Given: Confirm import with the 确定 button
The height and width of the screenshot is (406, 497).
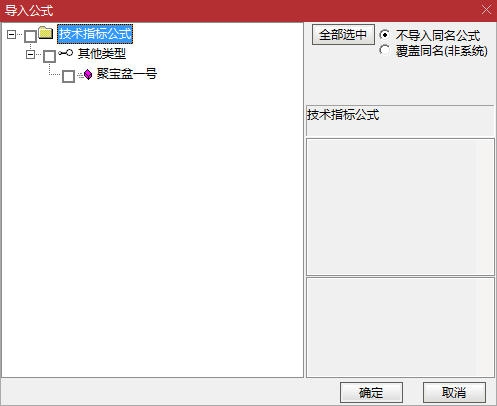Looking at the screenshot, I should pyautogui.click(x=371, y=392).
